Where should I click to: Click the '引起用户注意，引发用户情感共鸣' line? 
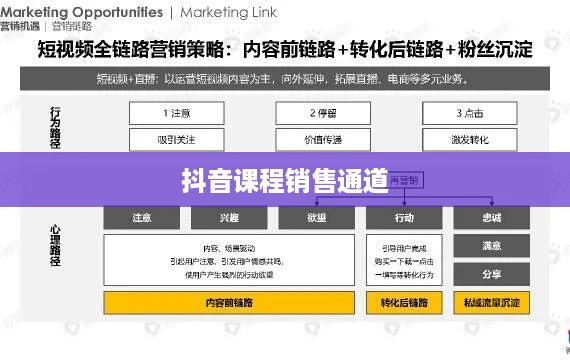(x=227, y=261)
